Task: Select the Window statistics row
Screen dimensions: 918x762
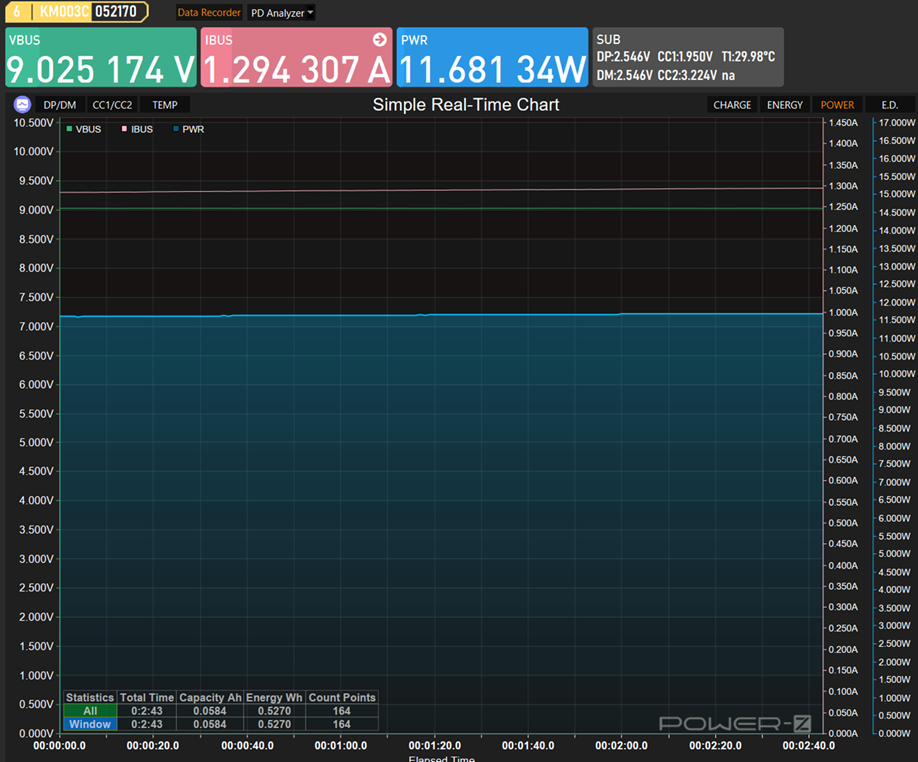Action: (90, 724)
